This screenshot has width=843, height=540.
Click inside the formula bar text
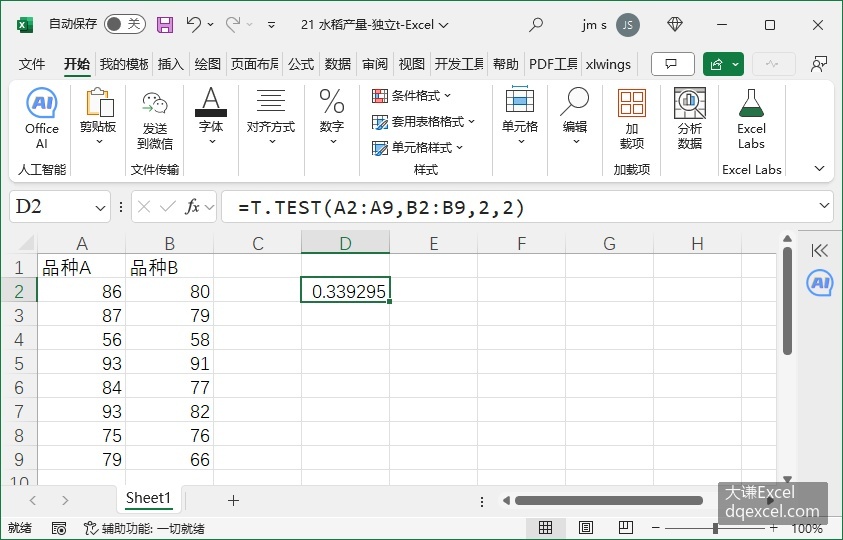click(381, 207)
